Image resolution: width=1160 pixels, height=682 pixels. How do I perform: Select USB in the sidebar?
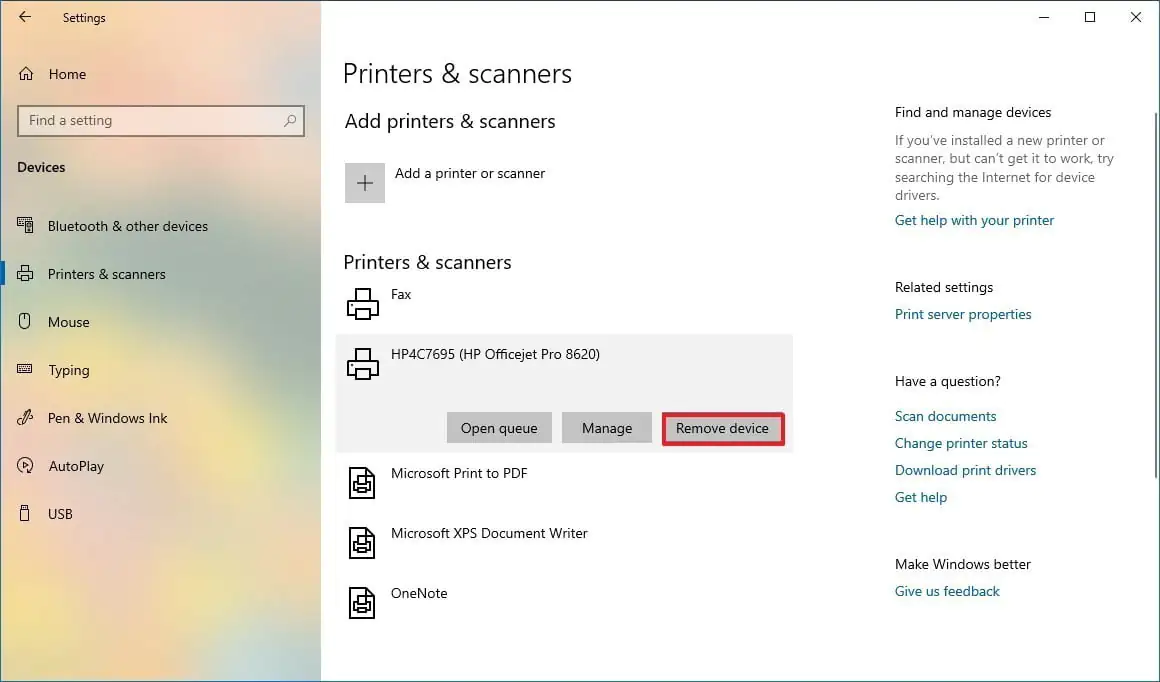click(x=60, y=514)
